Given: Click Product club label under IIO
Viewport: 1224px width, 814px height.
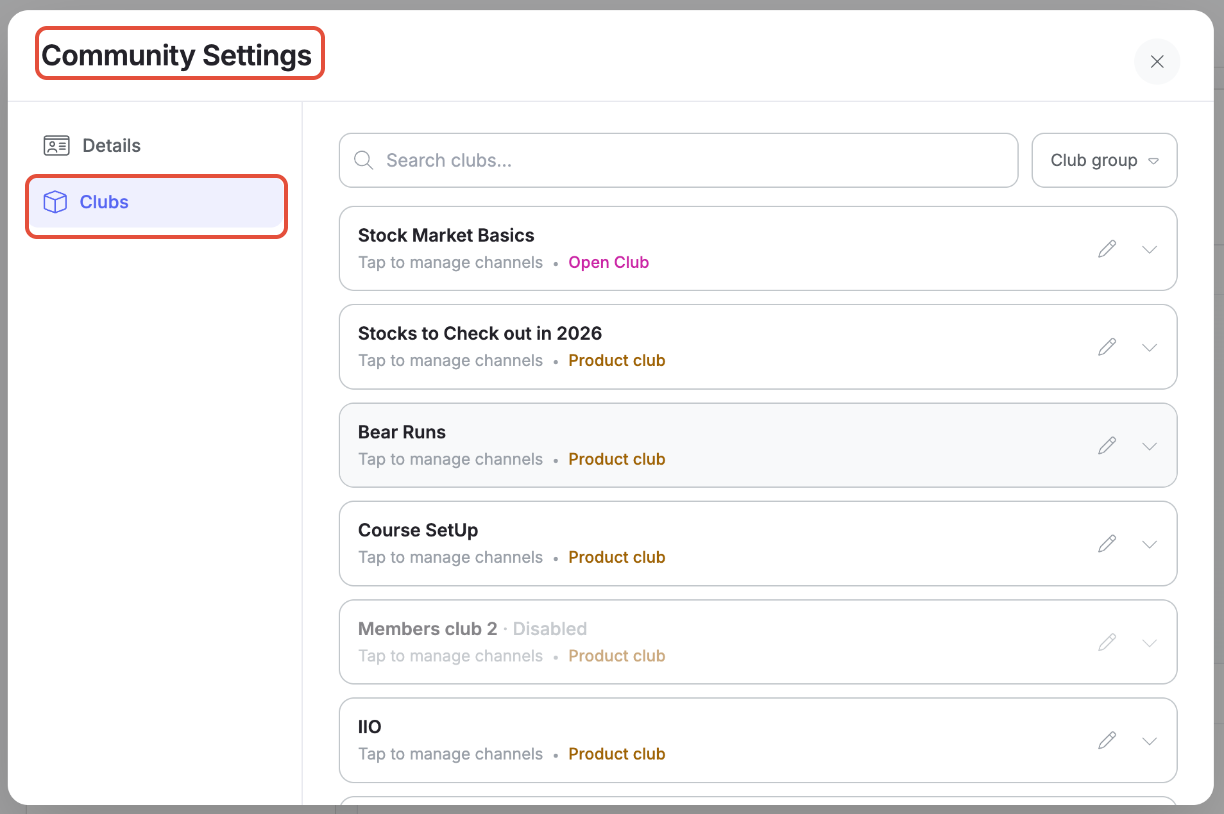Looking at the screenshot, I should 617,754.
